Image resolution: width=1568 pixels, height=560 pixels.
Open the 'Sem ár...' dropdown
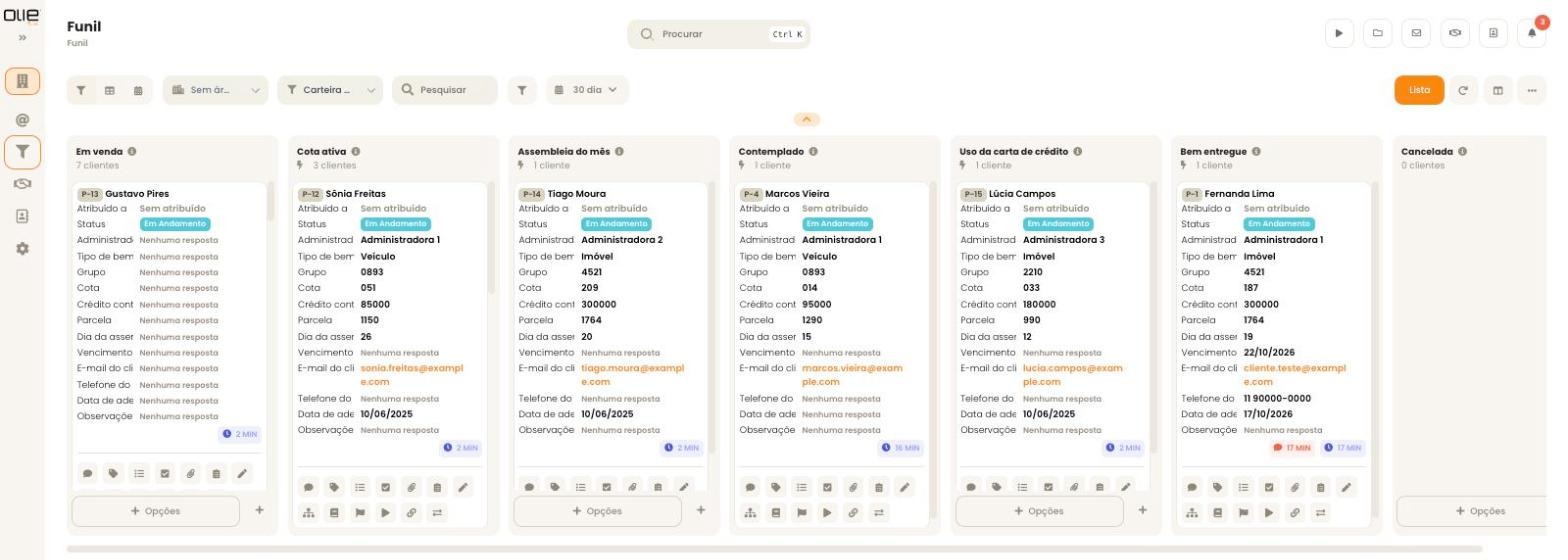pos(215,90)
